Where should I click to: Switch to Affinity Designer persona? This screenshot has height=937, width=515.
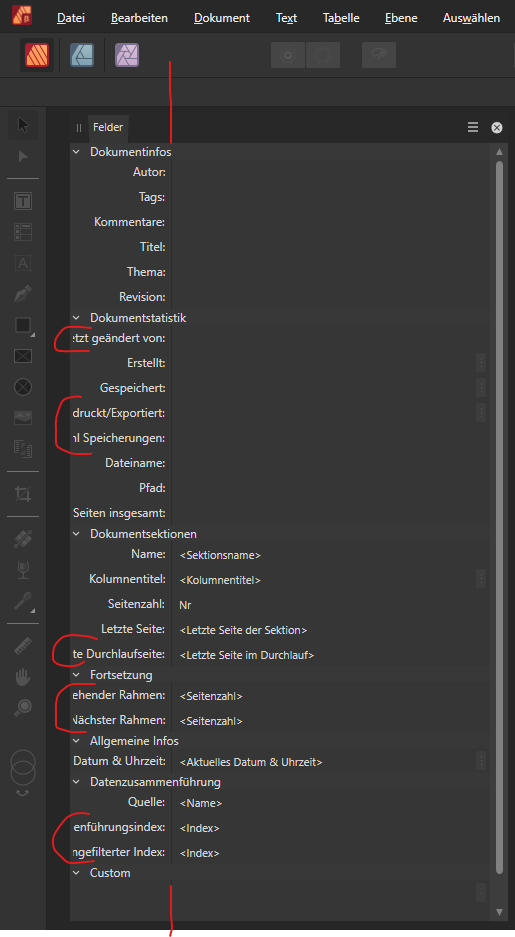click(x=82, y=55)
